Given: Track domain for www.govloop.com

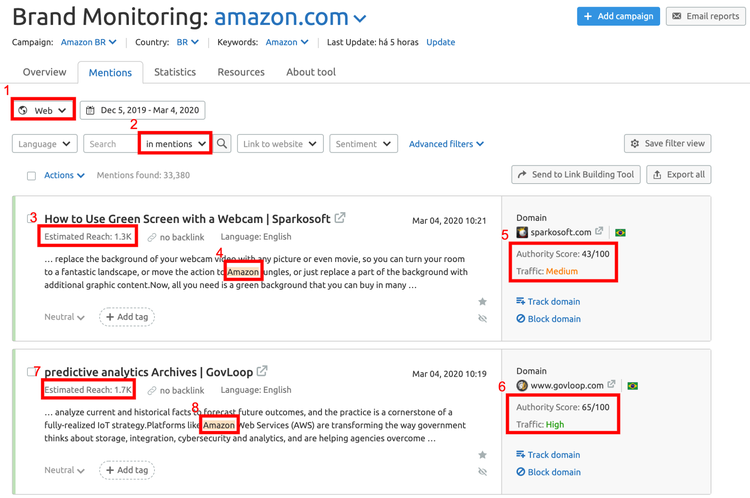Looking at the screenshot, I should point(548,454).
